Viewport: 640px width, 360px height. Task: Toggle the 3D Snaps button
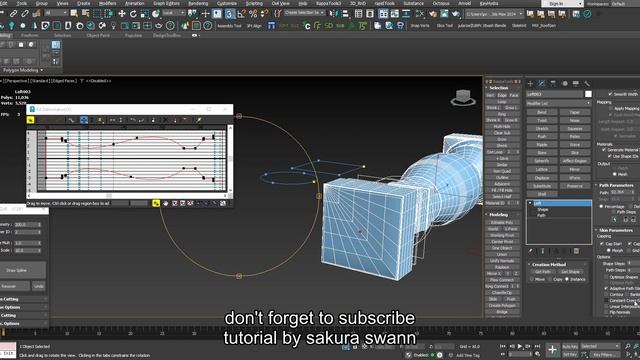click(x=230, y=14)
